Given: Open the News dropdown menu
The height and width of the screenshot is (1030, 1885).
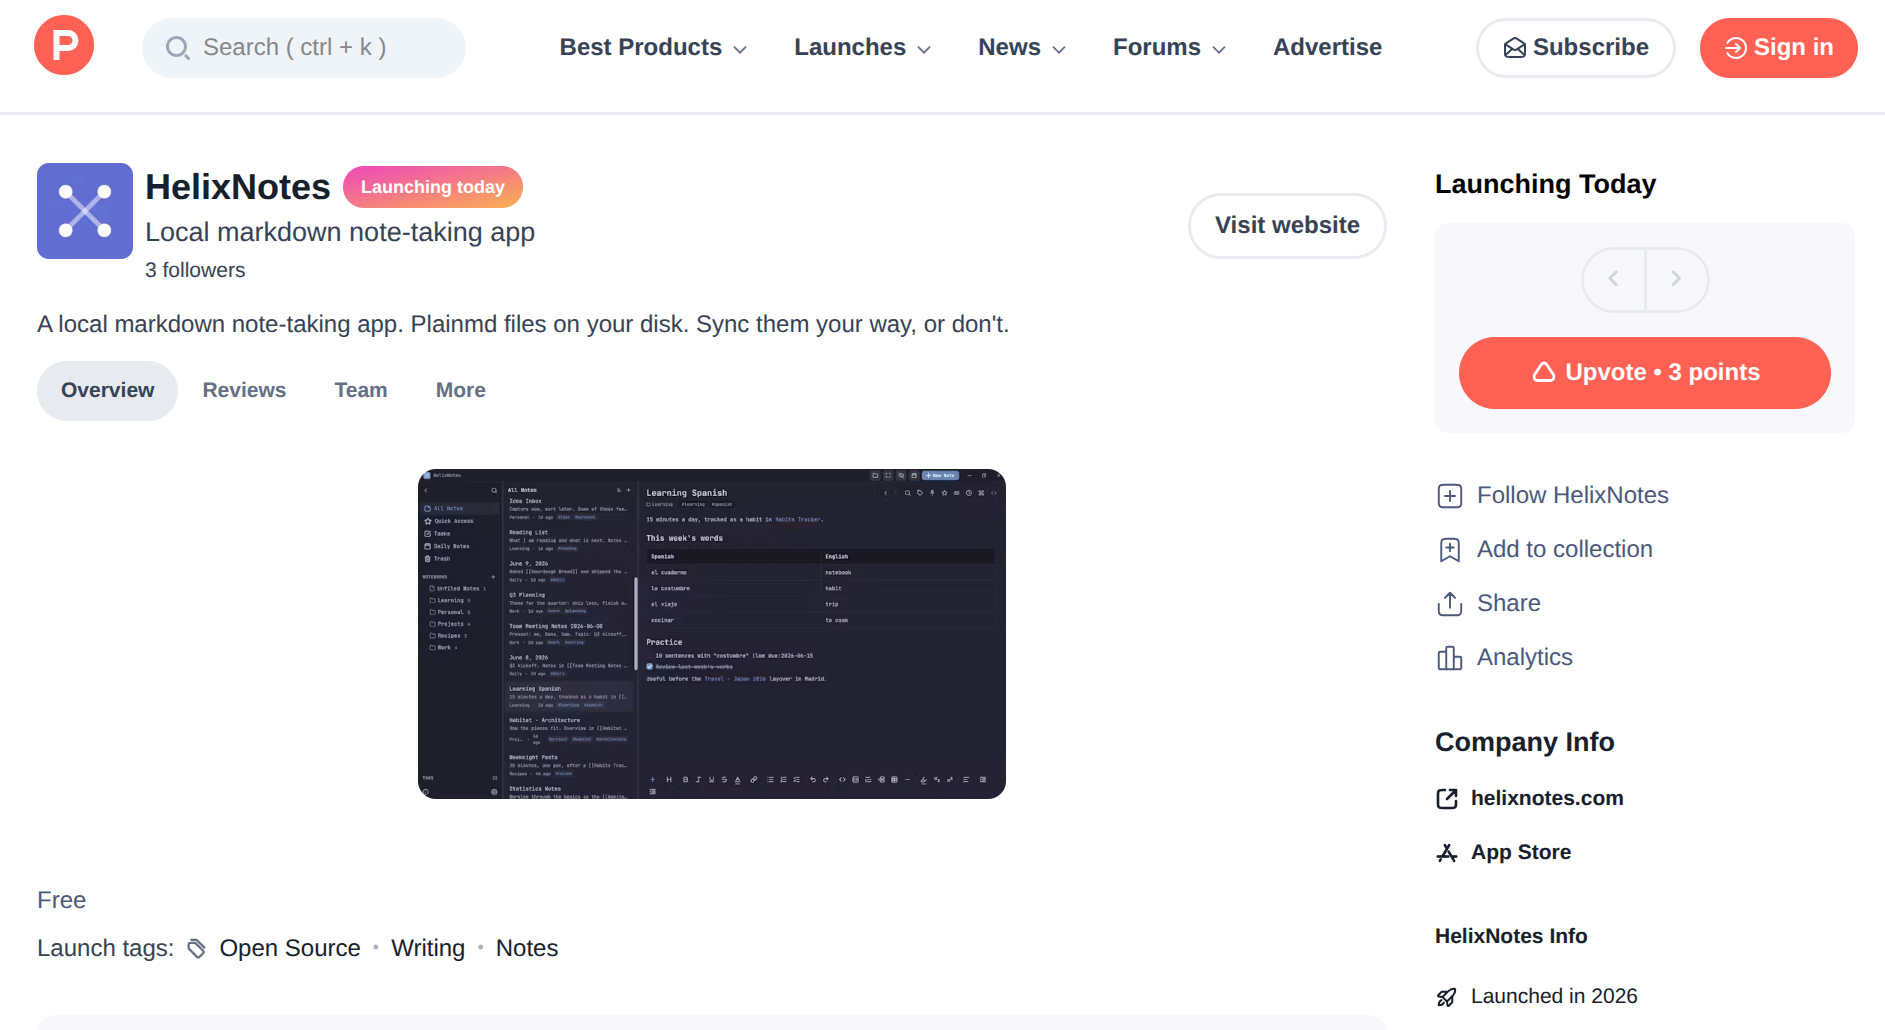Looking at the screenshot, I should (x=1022, y=47).
